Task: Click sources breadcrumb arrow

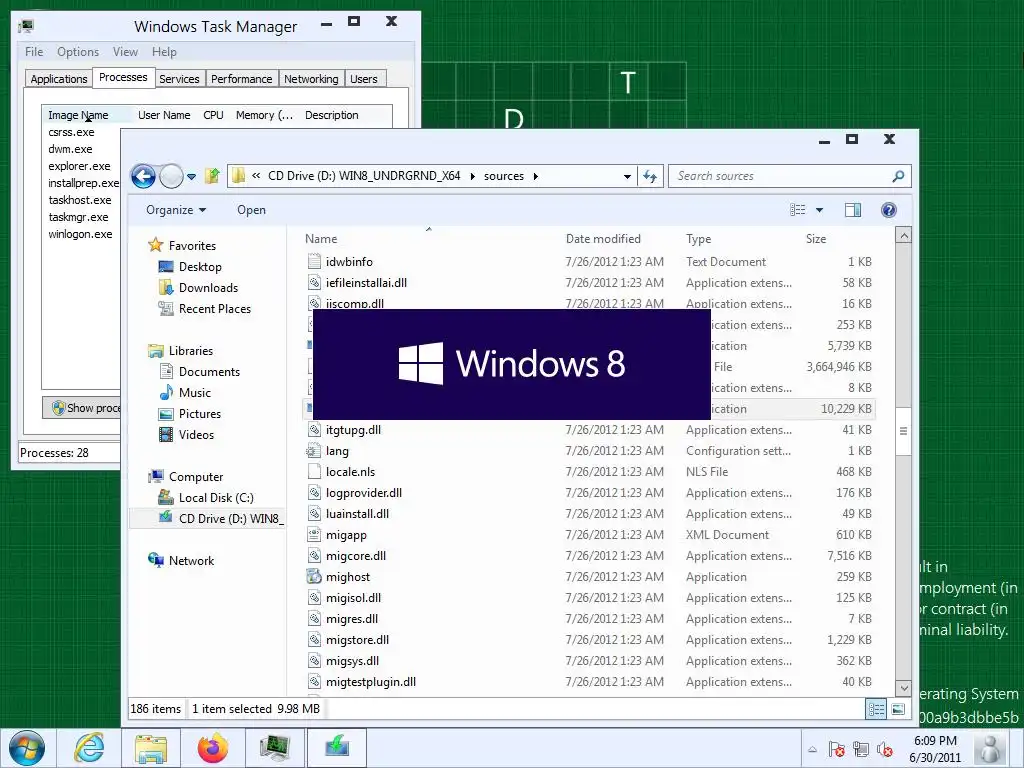Action: pyautogui.click(x=536, y=176)
